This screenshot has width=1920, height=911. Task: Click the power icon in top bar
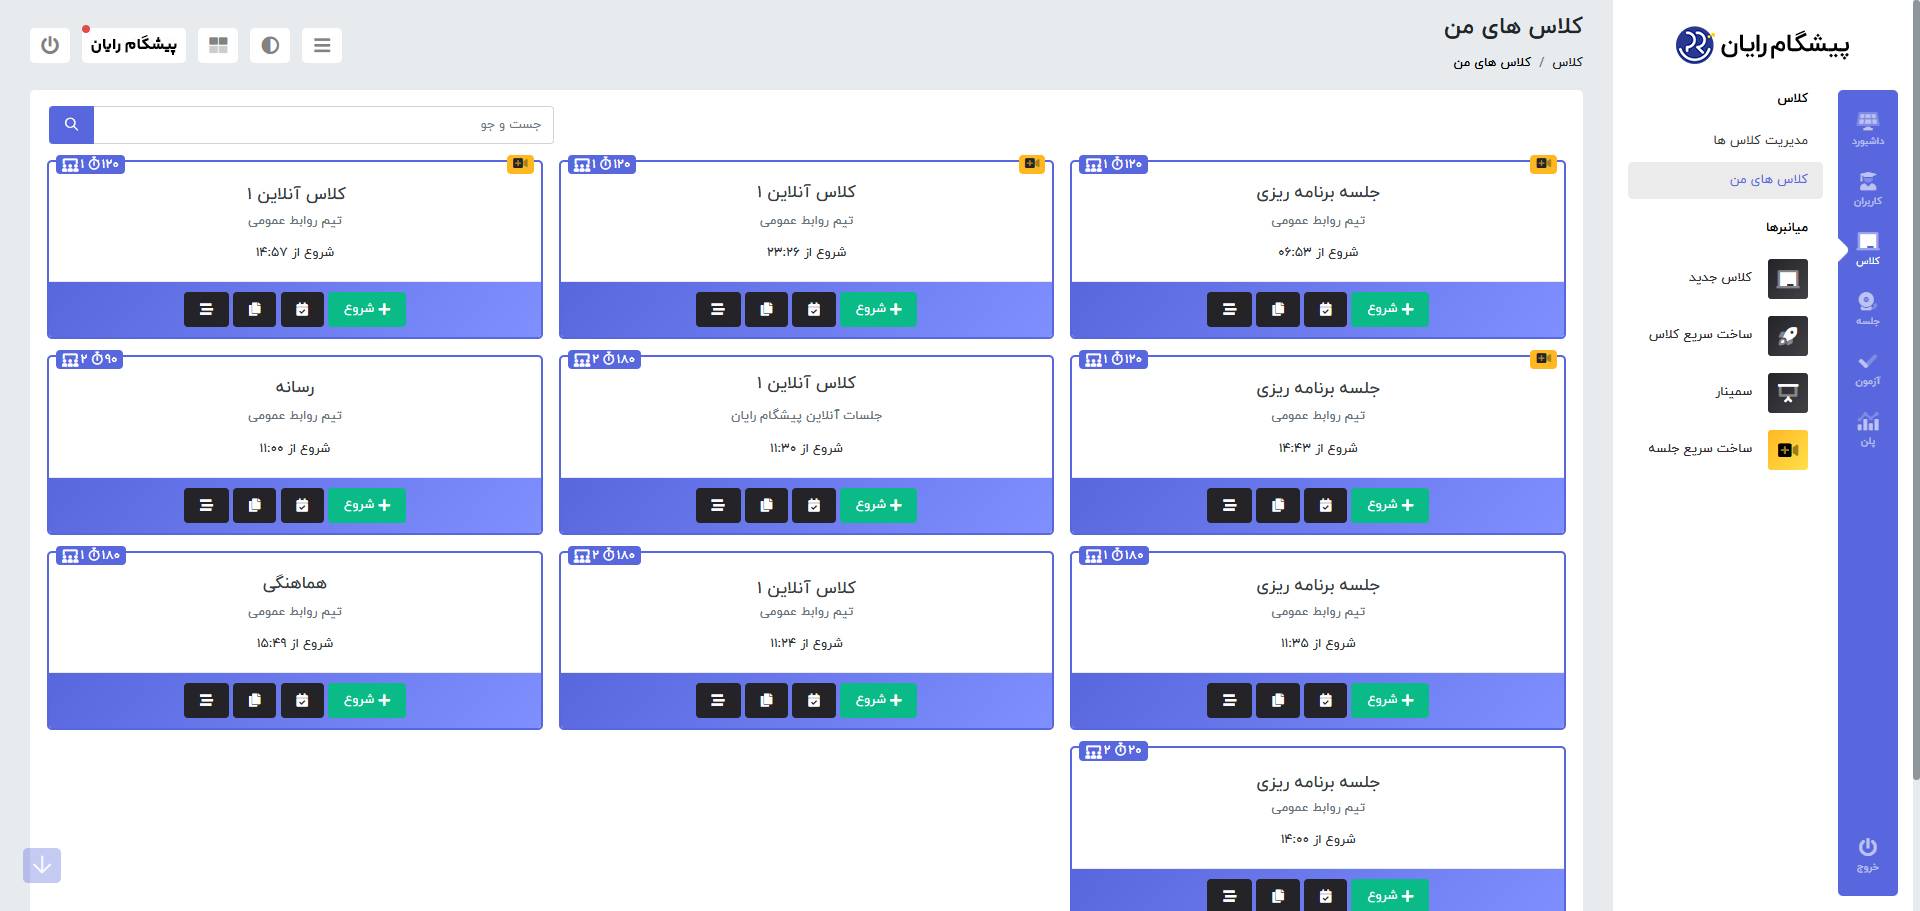click(50, 45)
